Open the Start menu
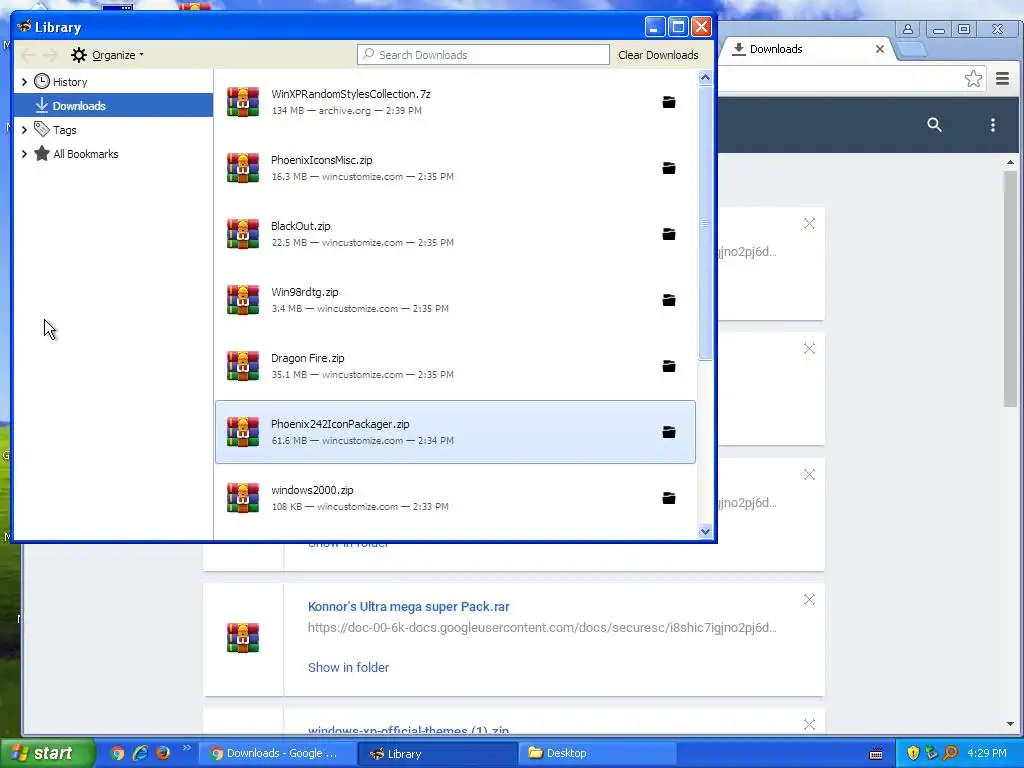 pyautogui.click(x=47, y=753)
